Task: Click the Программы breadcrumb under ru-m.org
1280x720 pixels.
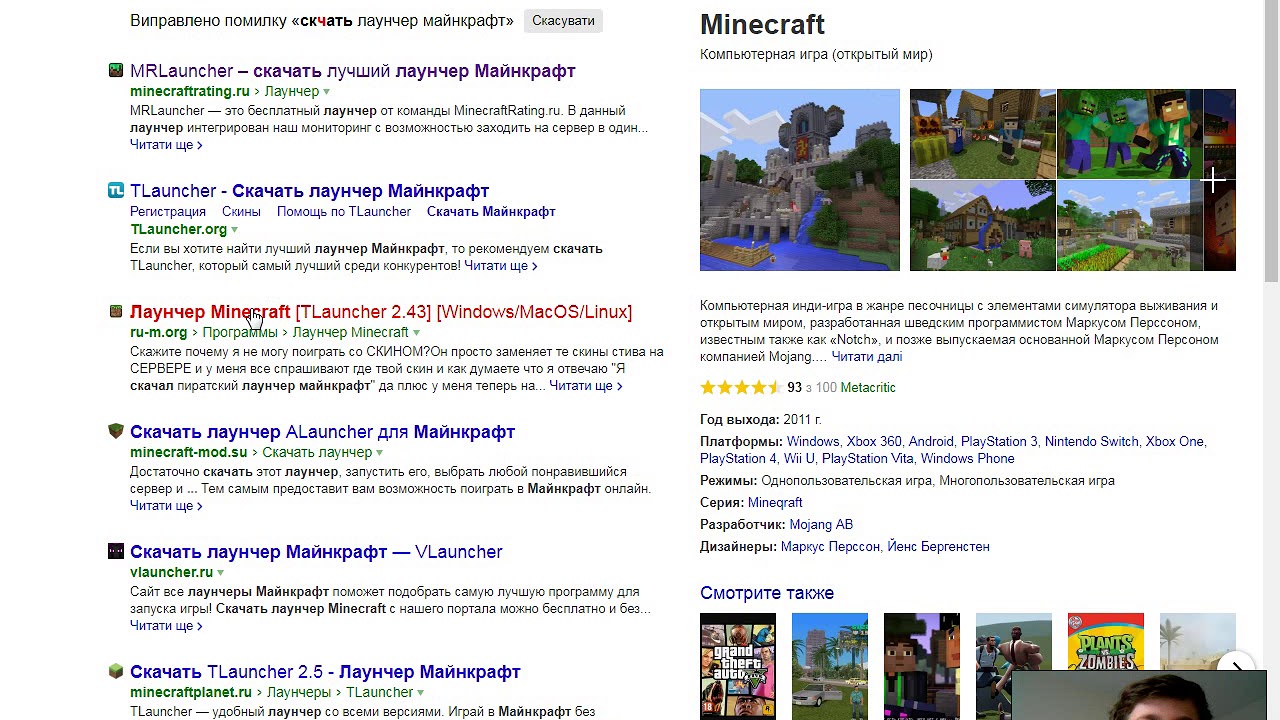Action: 240,332
